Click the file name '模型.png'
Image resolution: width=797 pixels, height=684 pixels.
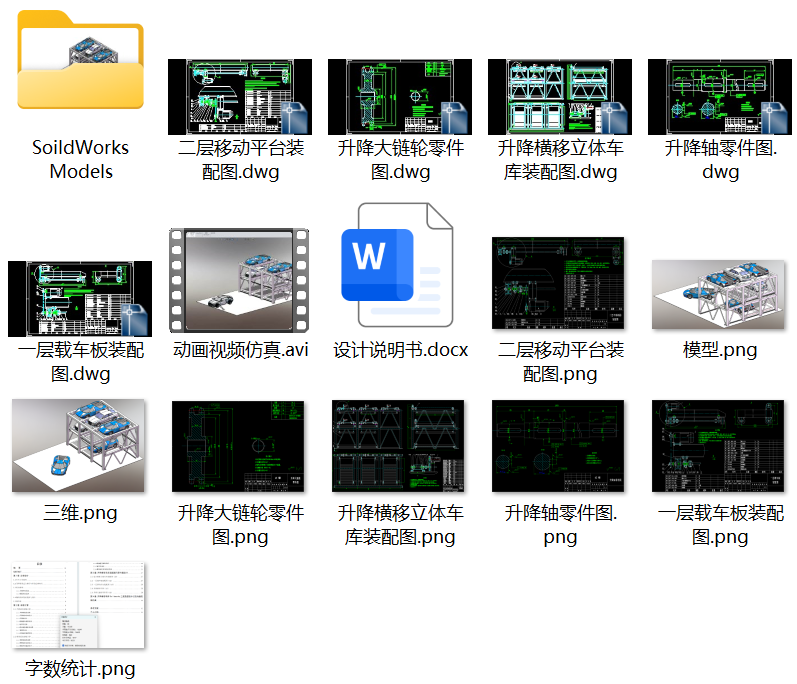(720, 350)
